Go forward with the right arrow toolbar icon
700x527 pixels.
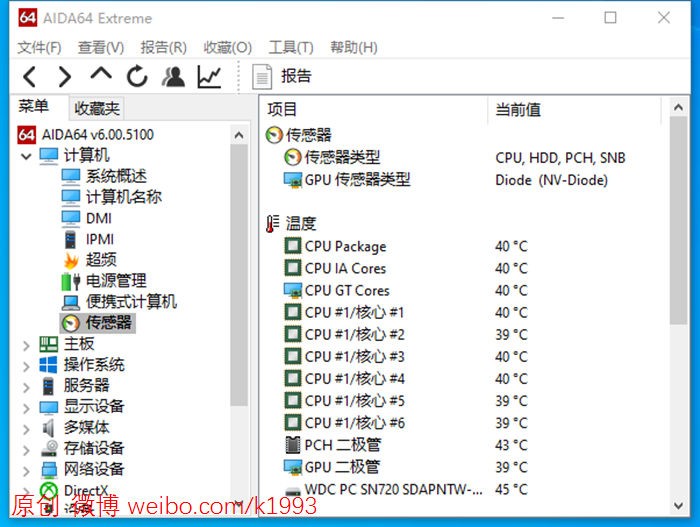tap(65, 77)
